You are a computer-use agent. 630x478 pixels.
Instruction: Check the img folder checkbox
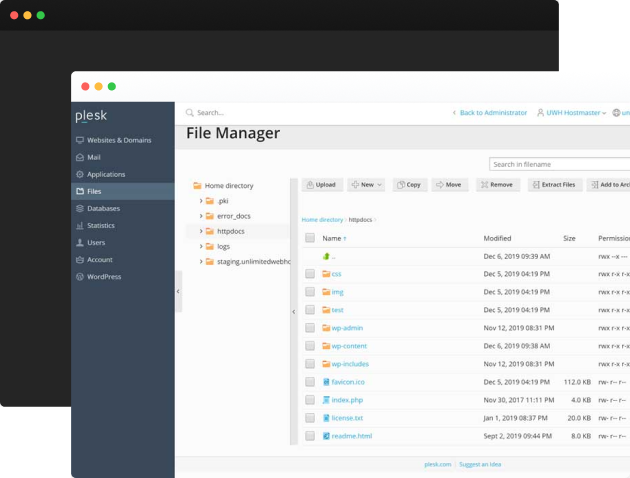tap(310, 292)
